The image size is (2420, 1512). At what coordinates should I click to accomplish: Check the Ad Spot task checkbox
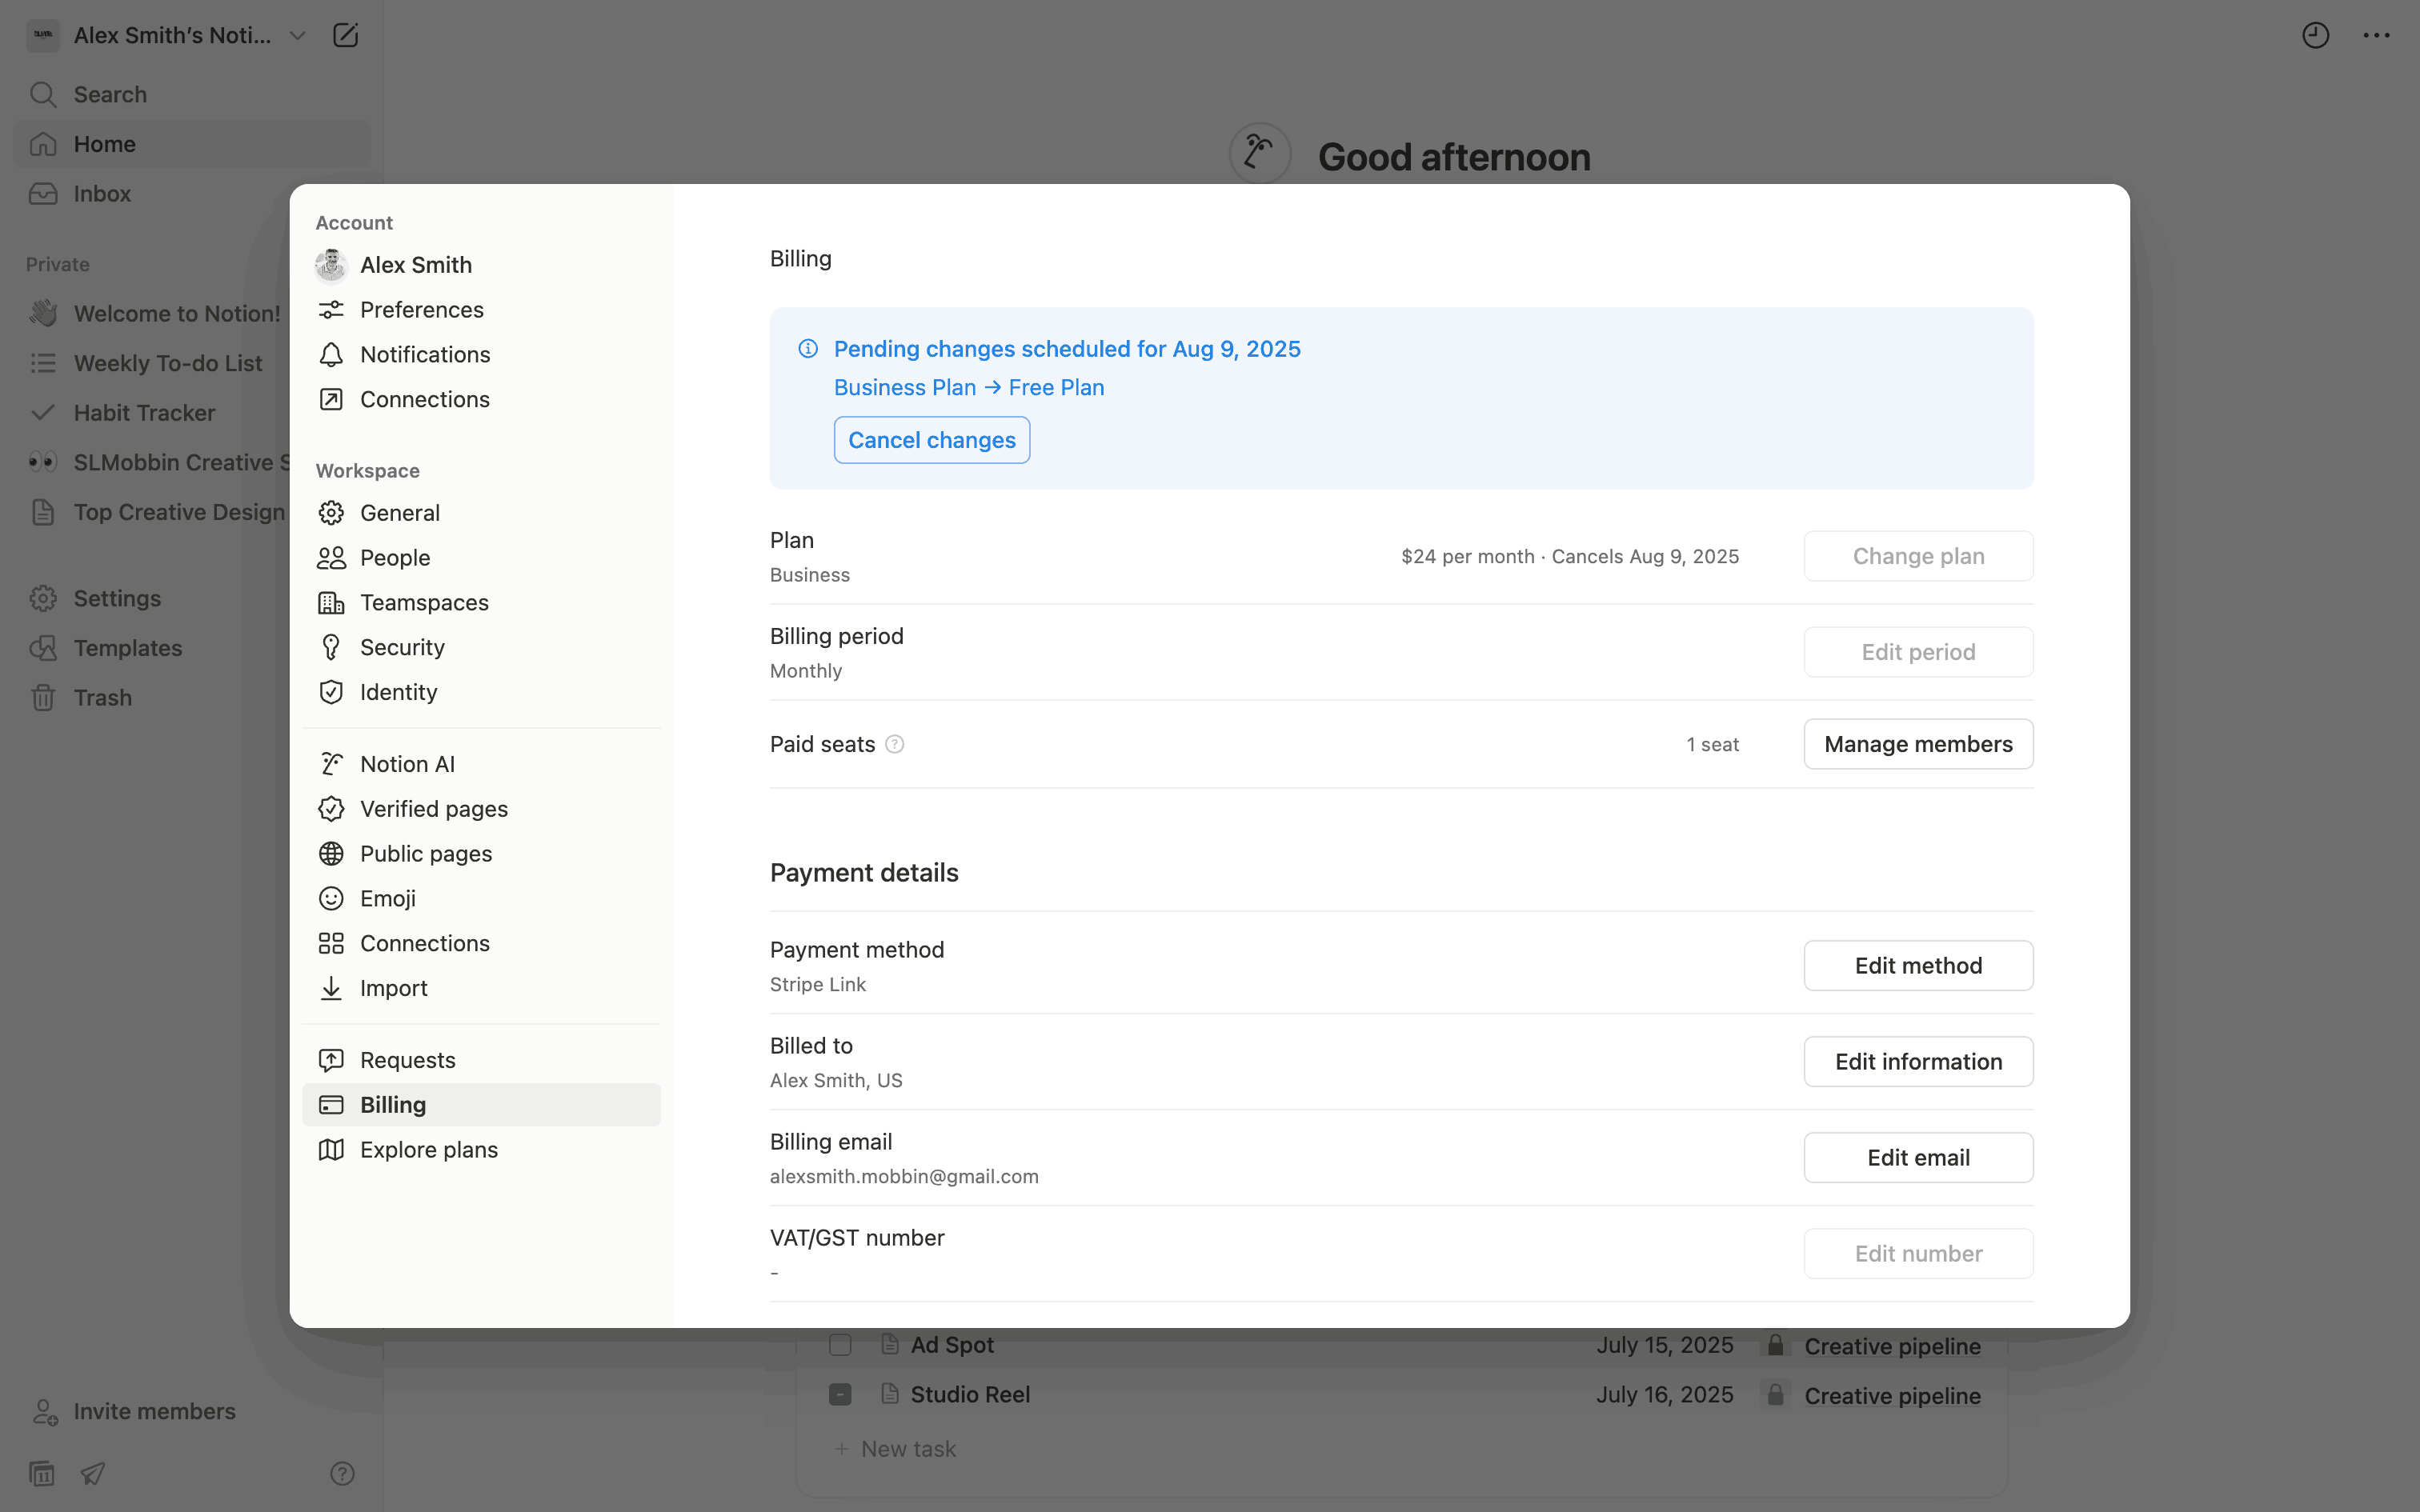pos(840,1345)
